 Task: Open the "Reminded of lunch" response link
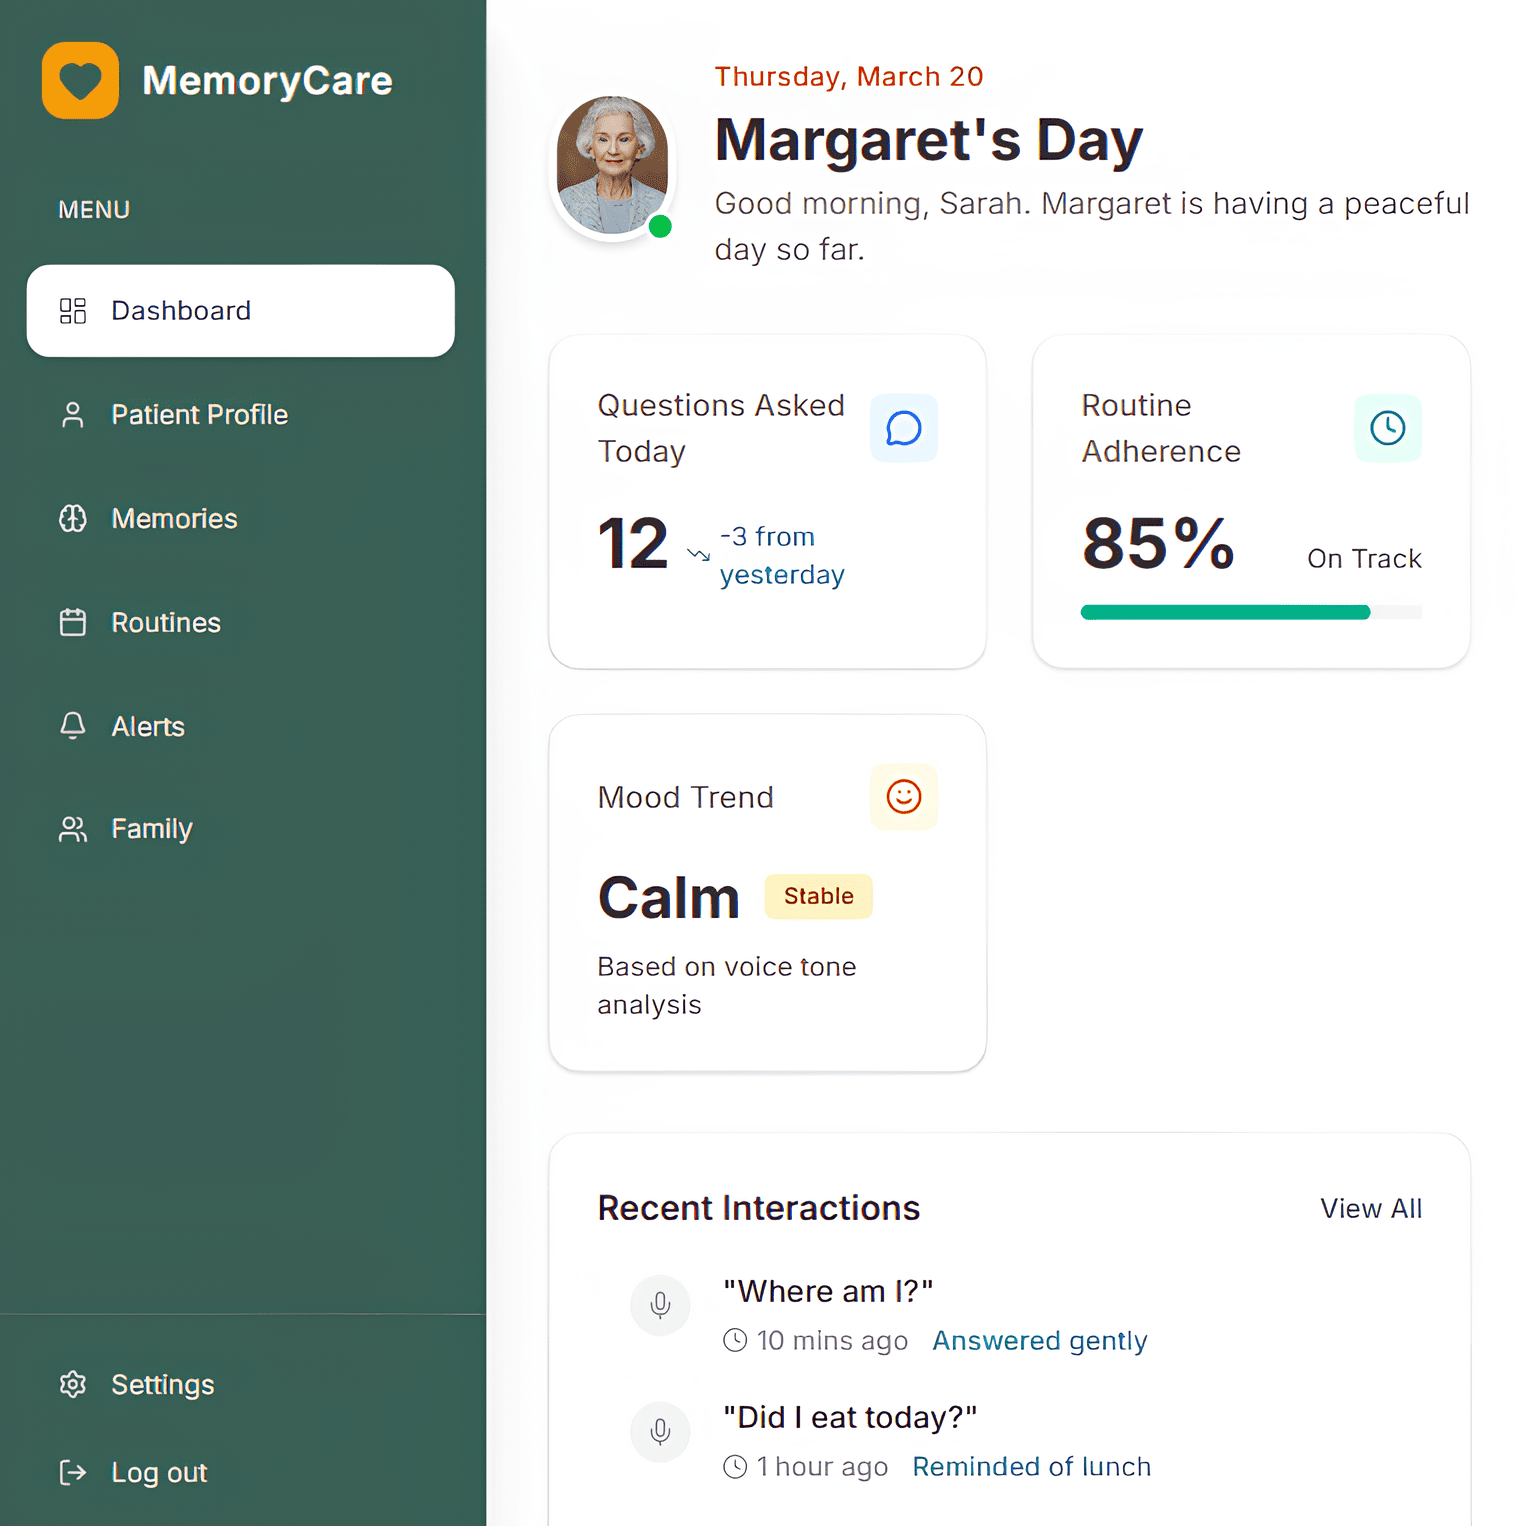click(x=1031, y=1466)
